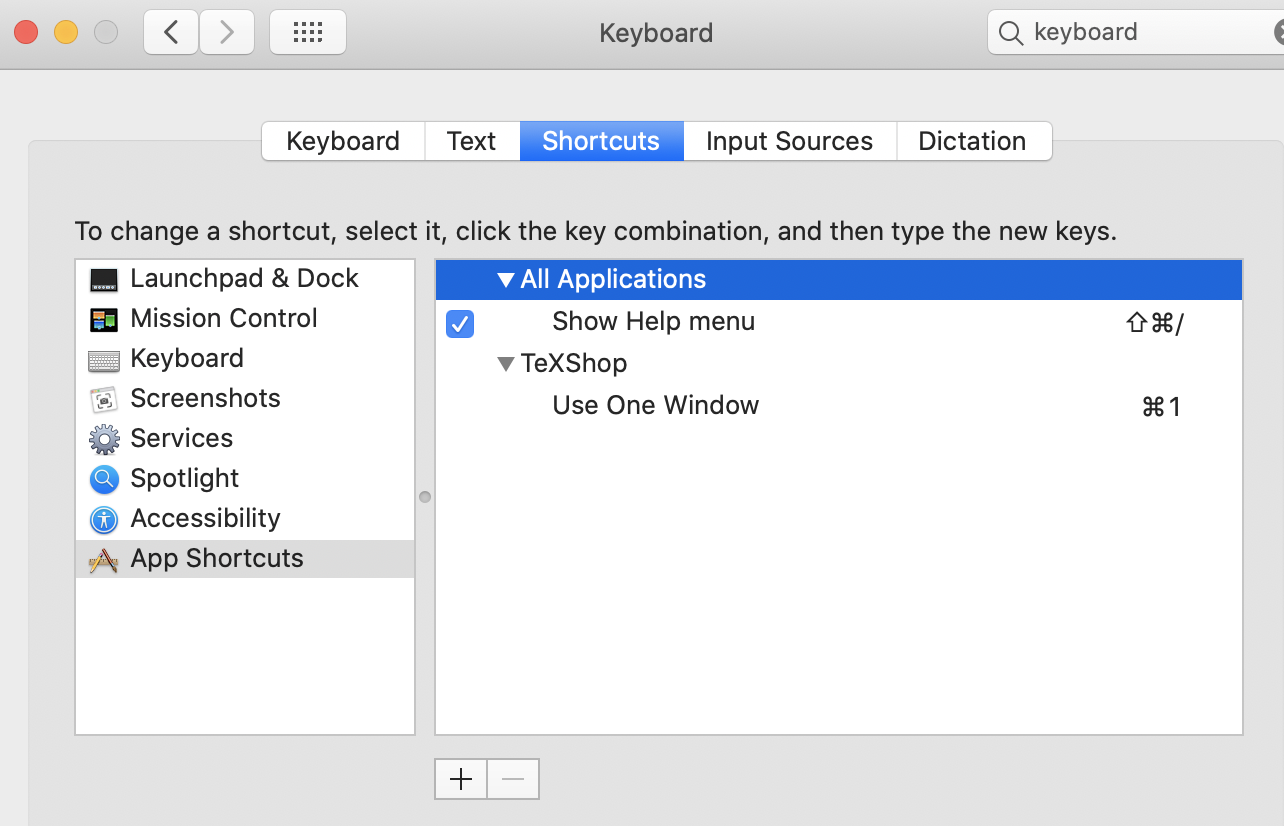Select the Keyboard shortcuts category
The height and width of the screenshot is (826, 1284).
pyautogui.click(x=186, y=358)
